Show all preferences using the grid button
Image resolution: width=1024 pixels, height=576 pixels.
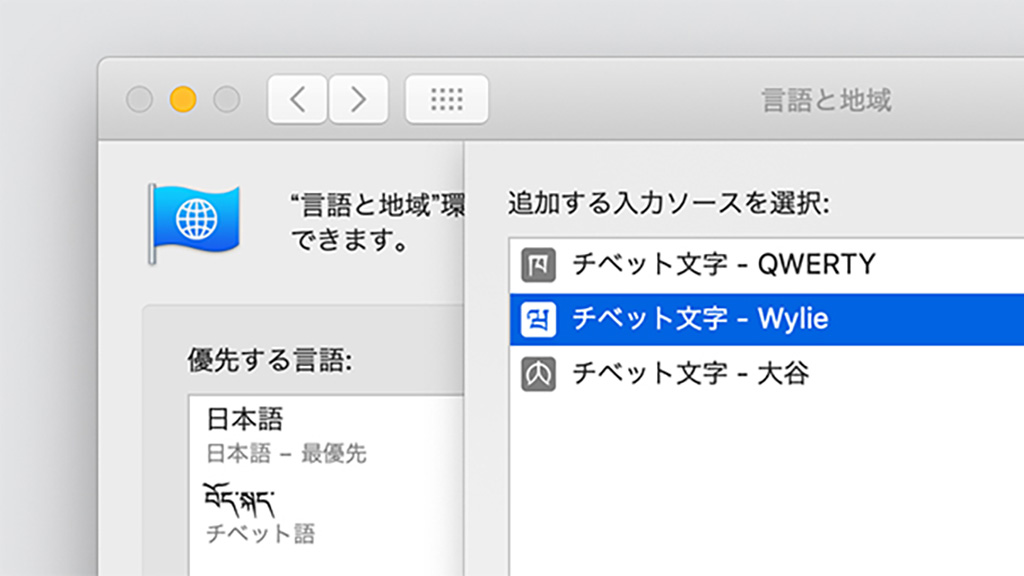446,99
